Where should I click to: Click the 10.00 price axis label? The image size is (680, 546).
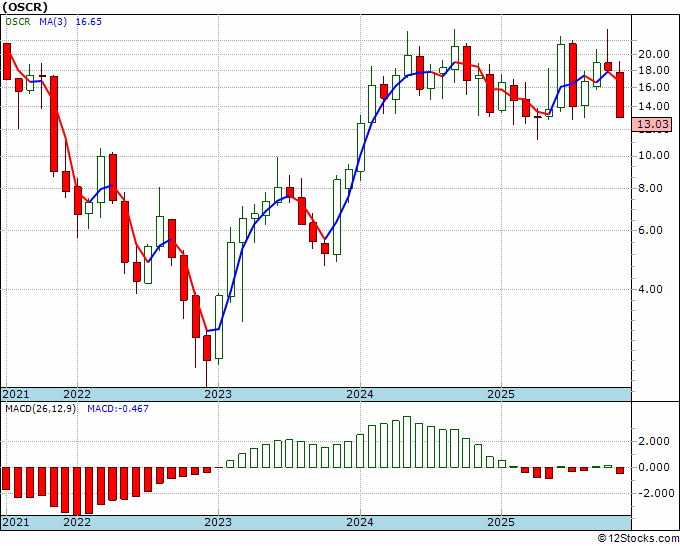tap(654, 156)
